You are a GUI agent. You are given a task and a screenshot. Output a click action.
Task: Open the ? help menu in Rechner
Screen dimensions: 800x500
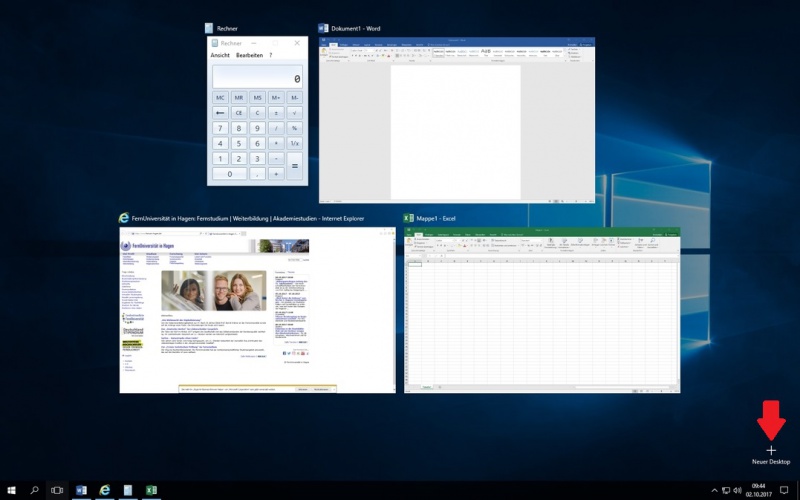(271, 55)
